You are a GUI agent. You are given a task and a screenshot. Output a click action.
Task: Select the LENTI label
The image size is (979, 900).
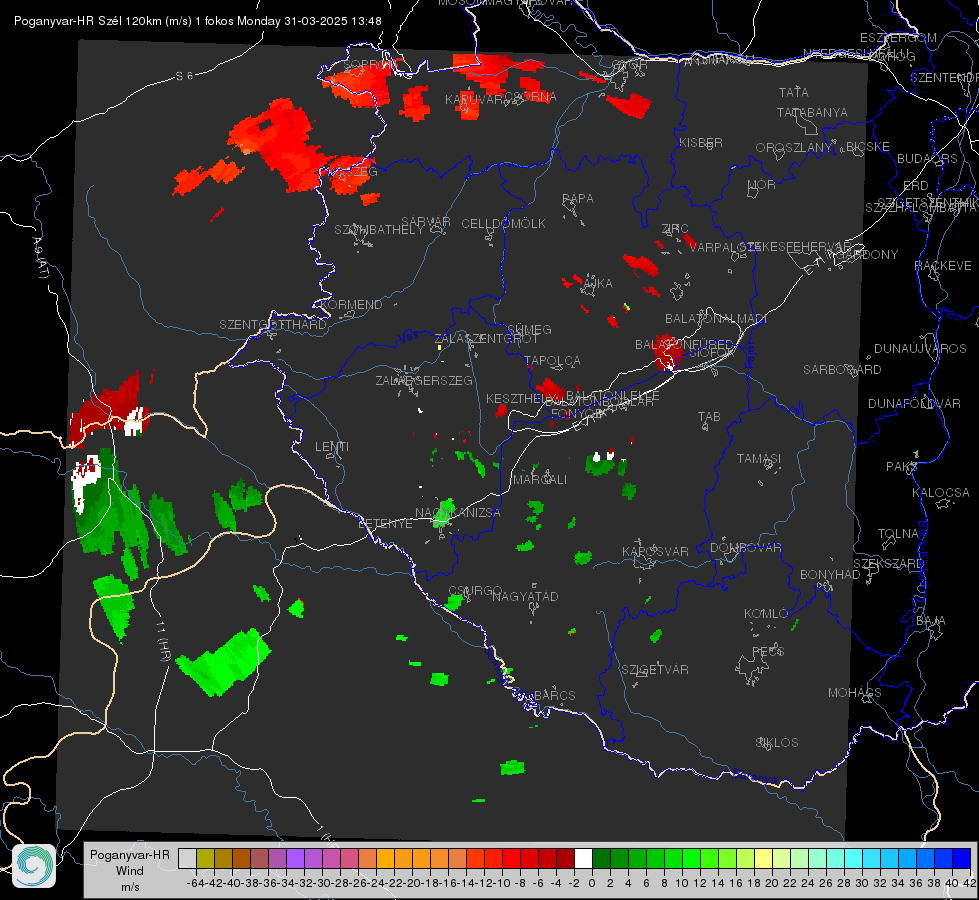332,447
